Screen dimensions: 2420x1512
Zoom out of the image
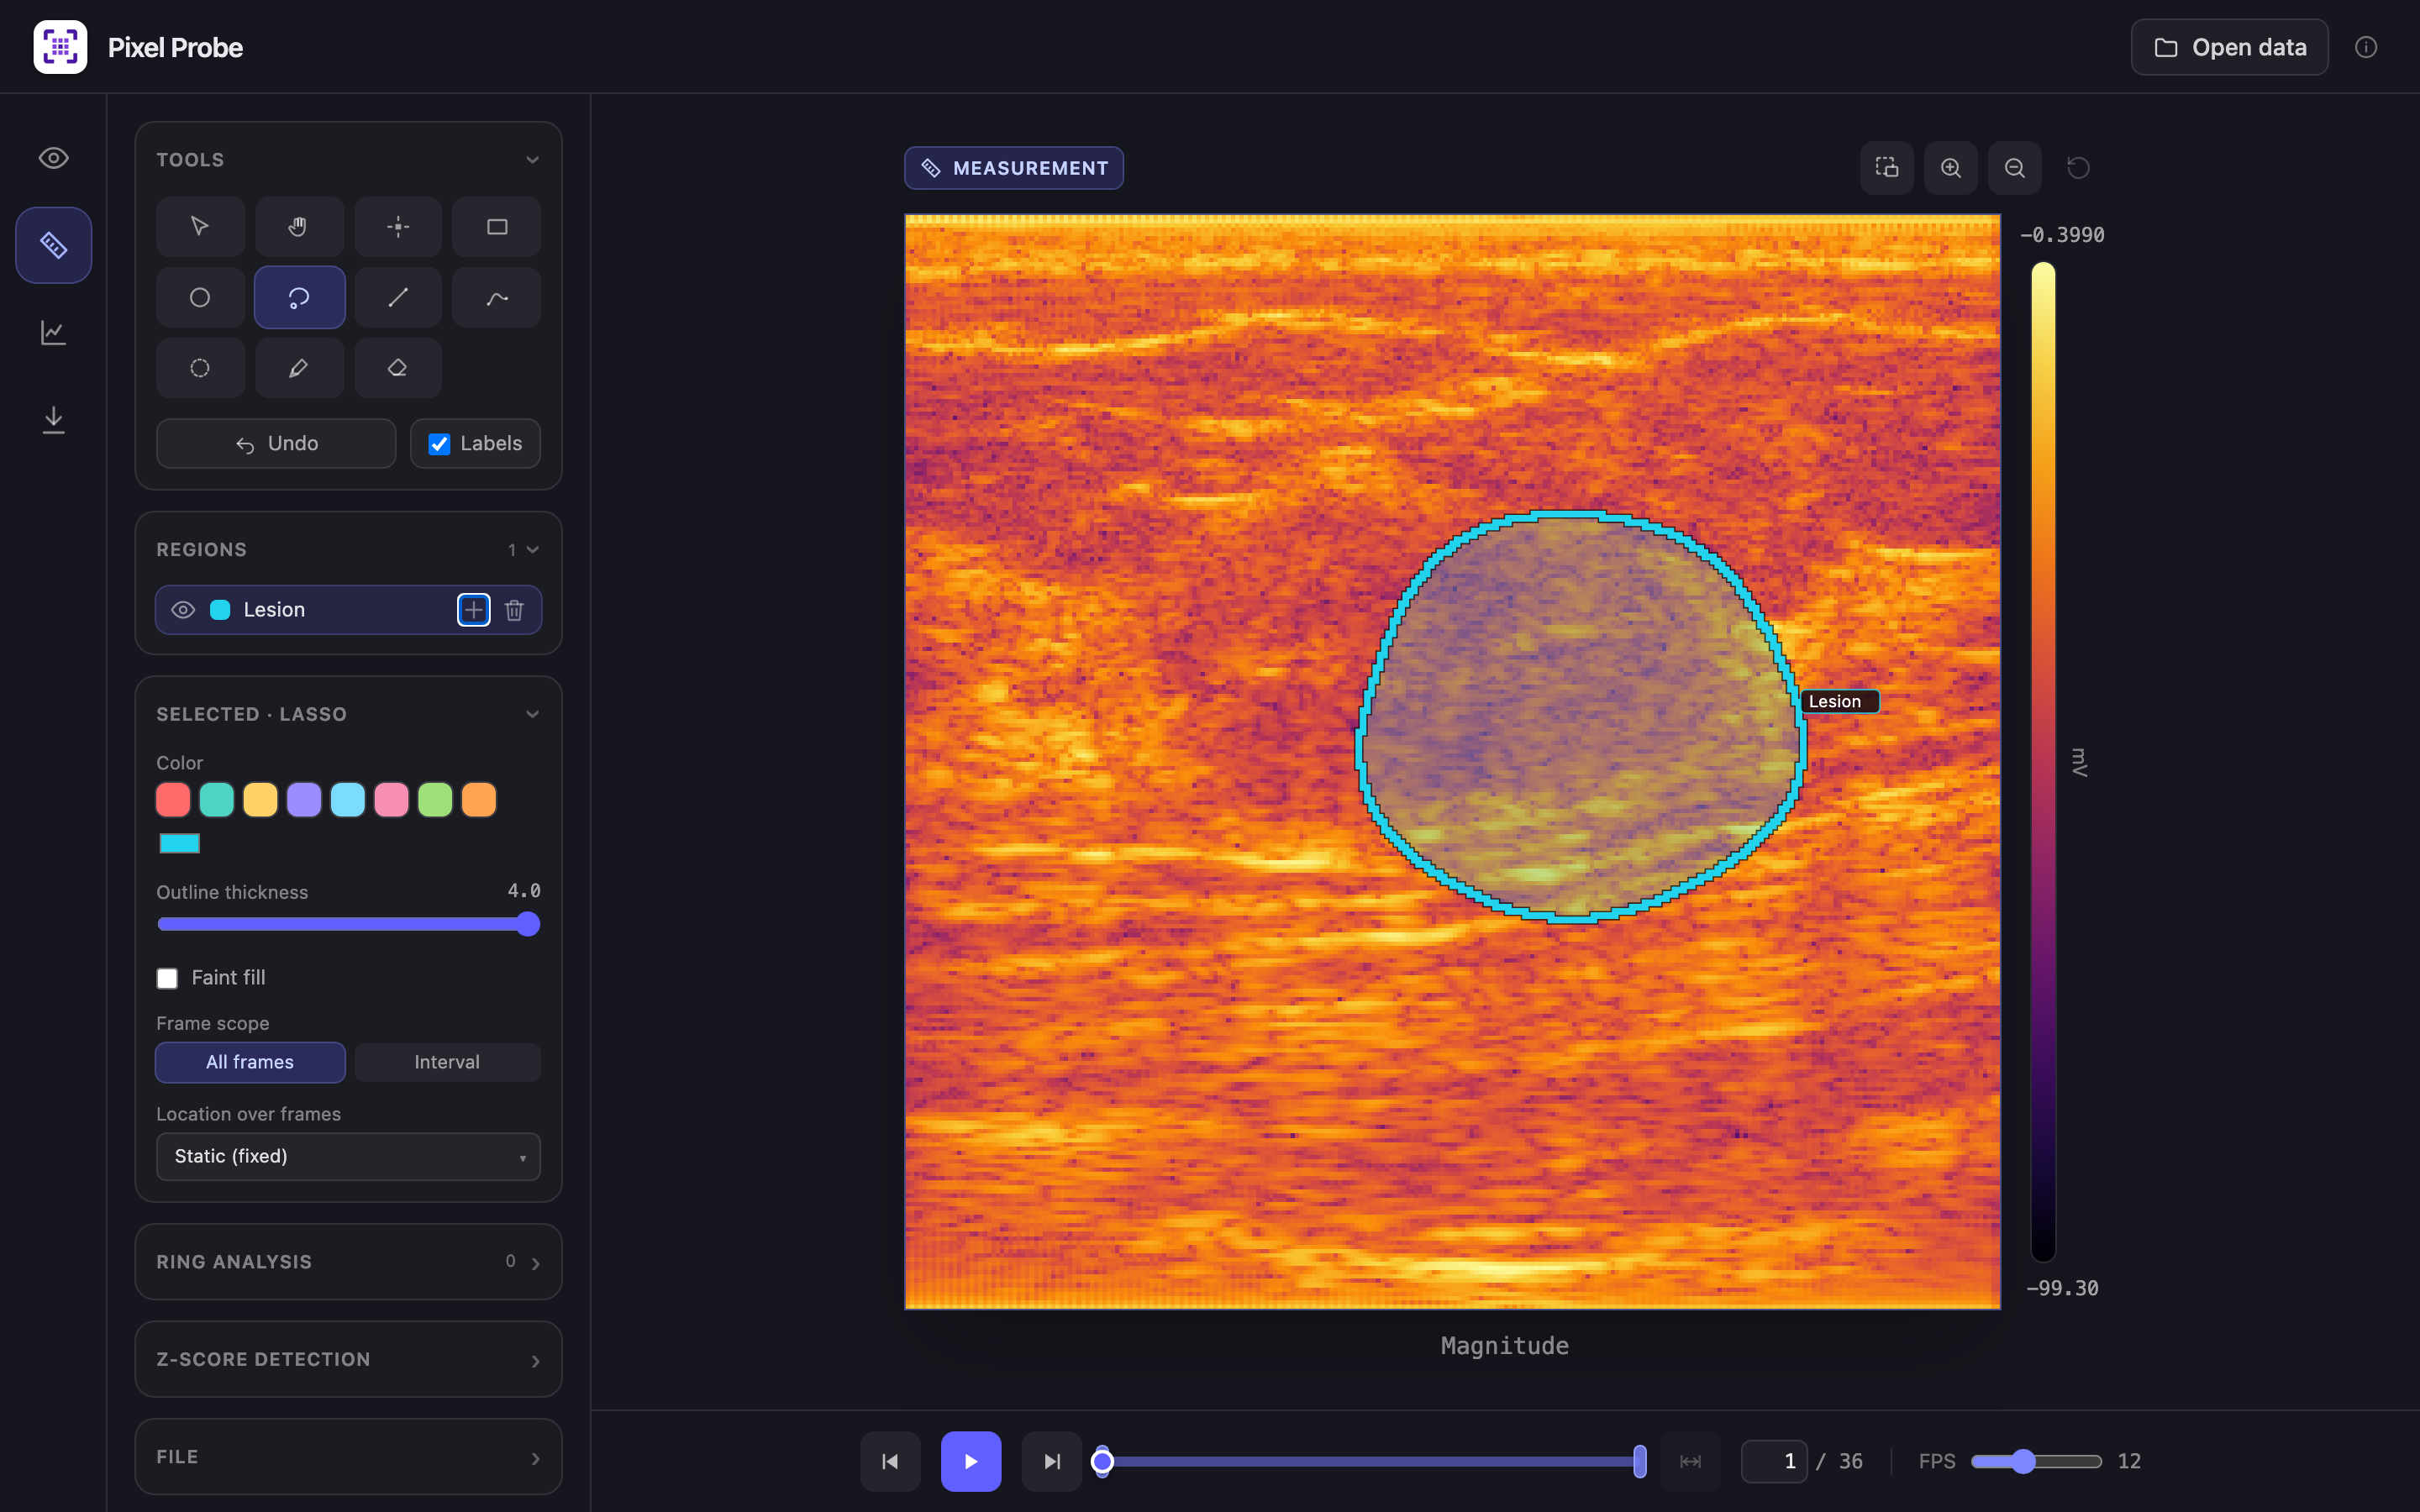tap(2015, 168)
